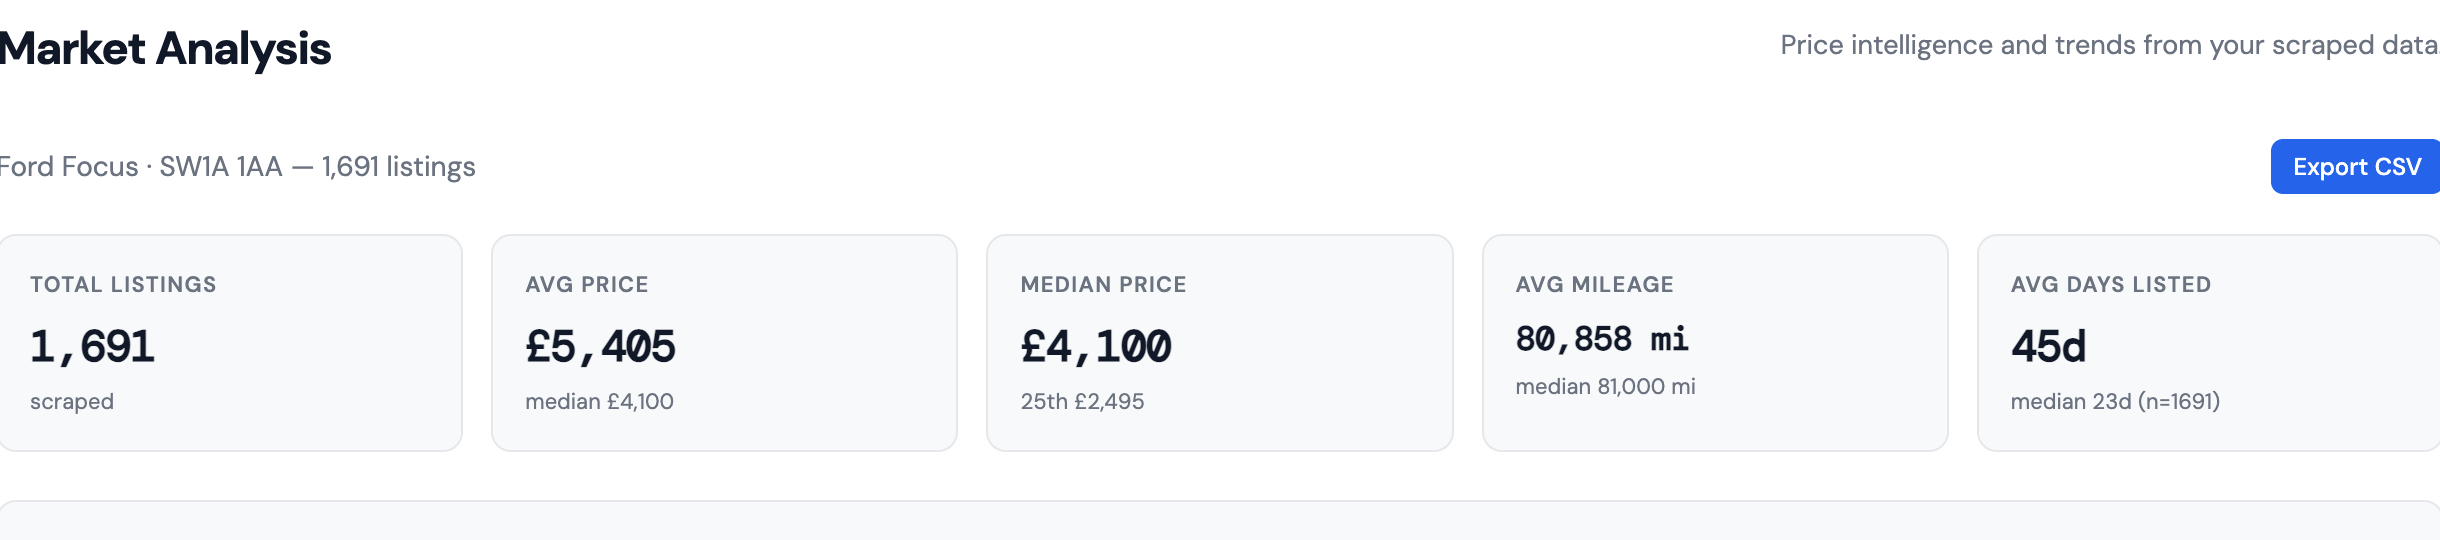The image size is (2440, 540).
Task: Click the "median £4,100" caption text
Action: coord(599,402)
